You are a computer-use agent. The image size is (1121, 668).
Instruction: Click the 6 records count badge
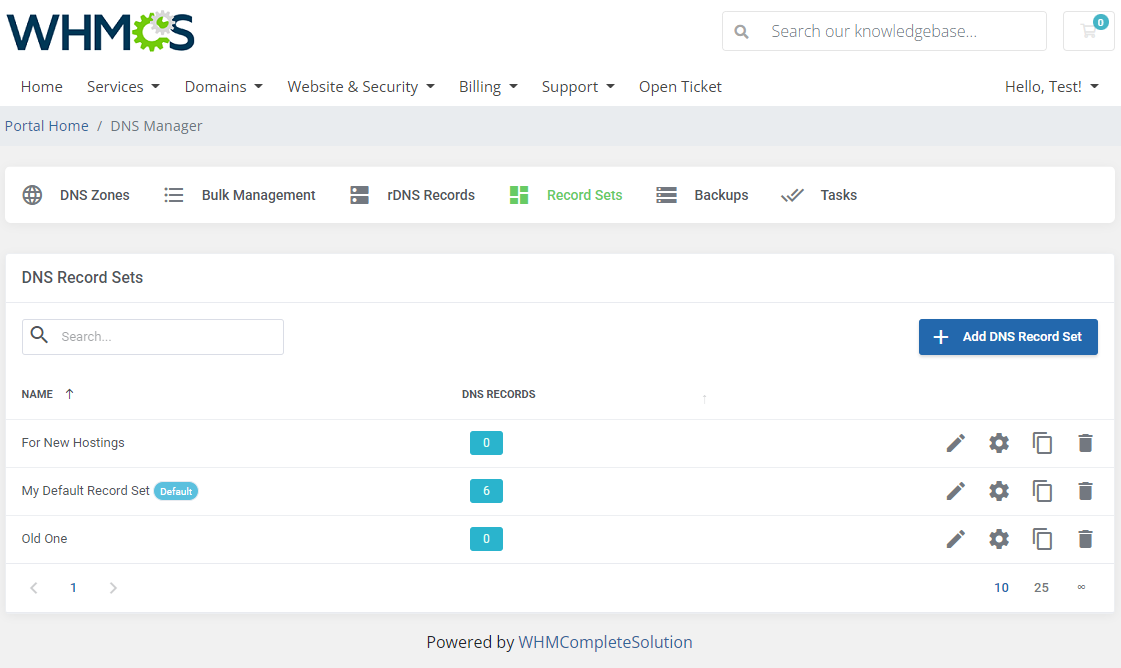point(486,491)
